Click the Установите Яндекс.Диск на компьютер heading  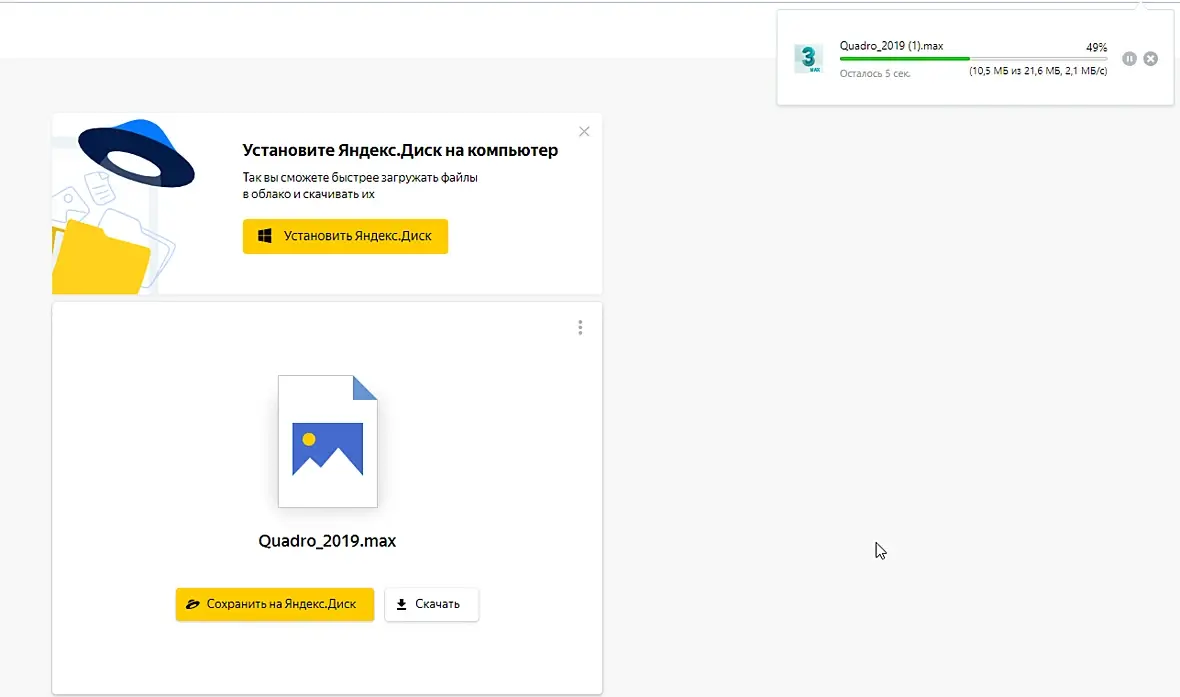point(400,151)
